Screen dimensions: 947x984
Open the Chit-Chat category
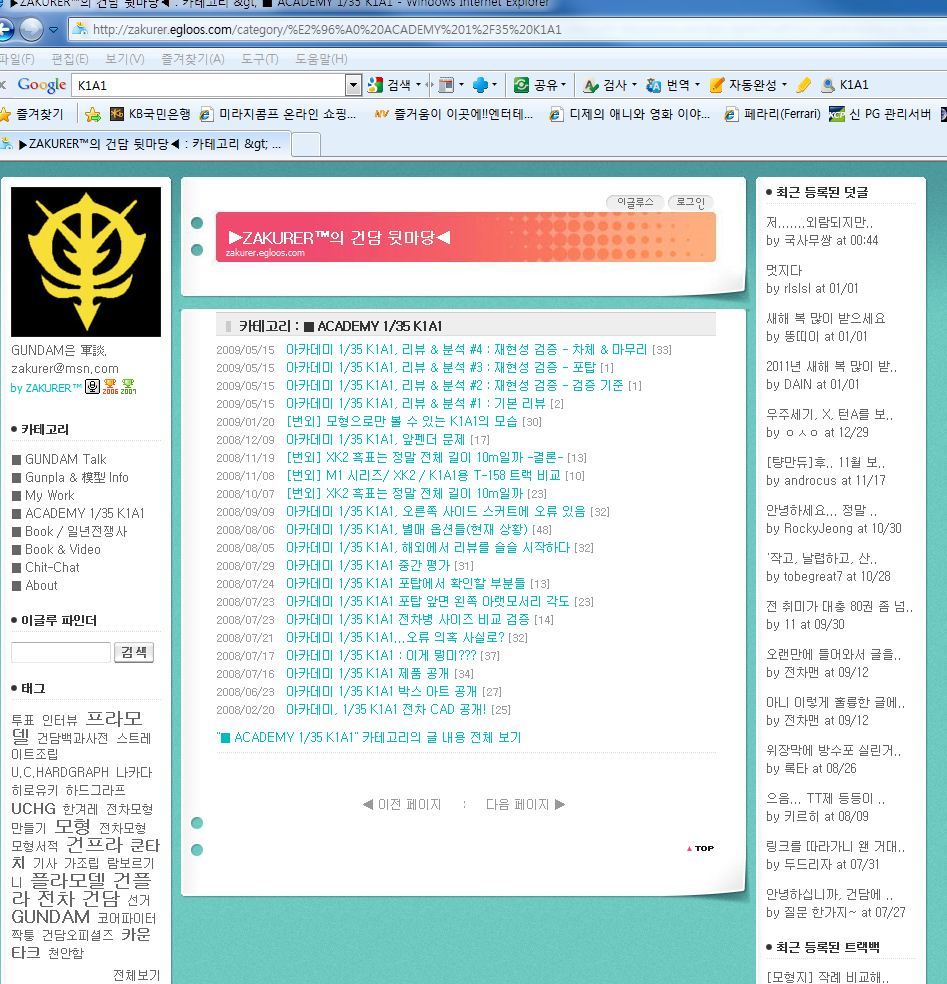52,567
